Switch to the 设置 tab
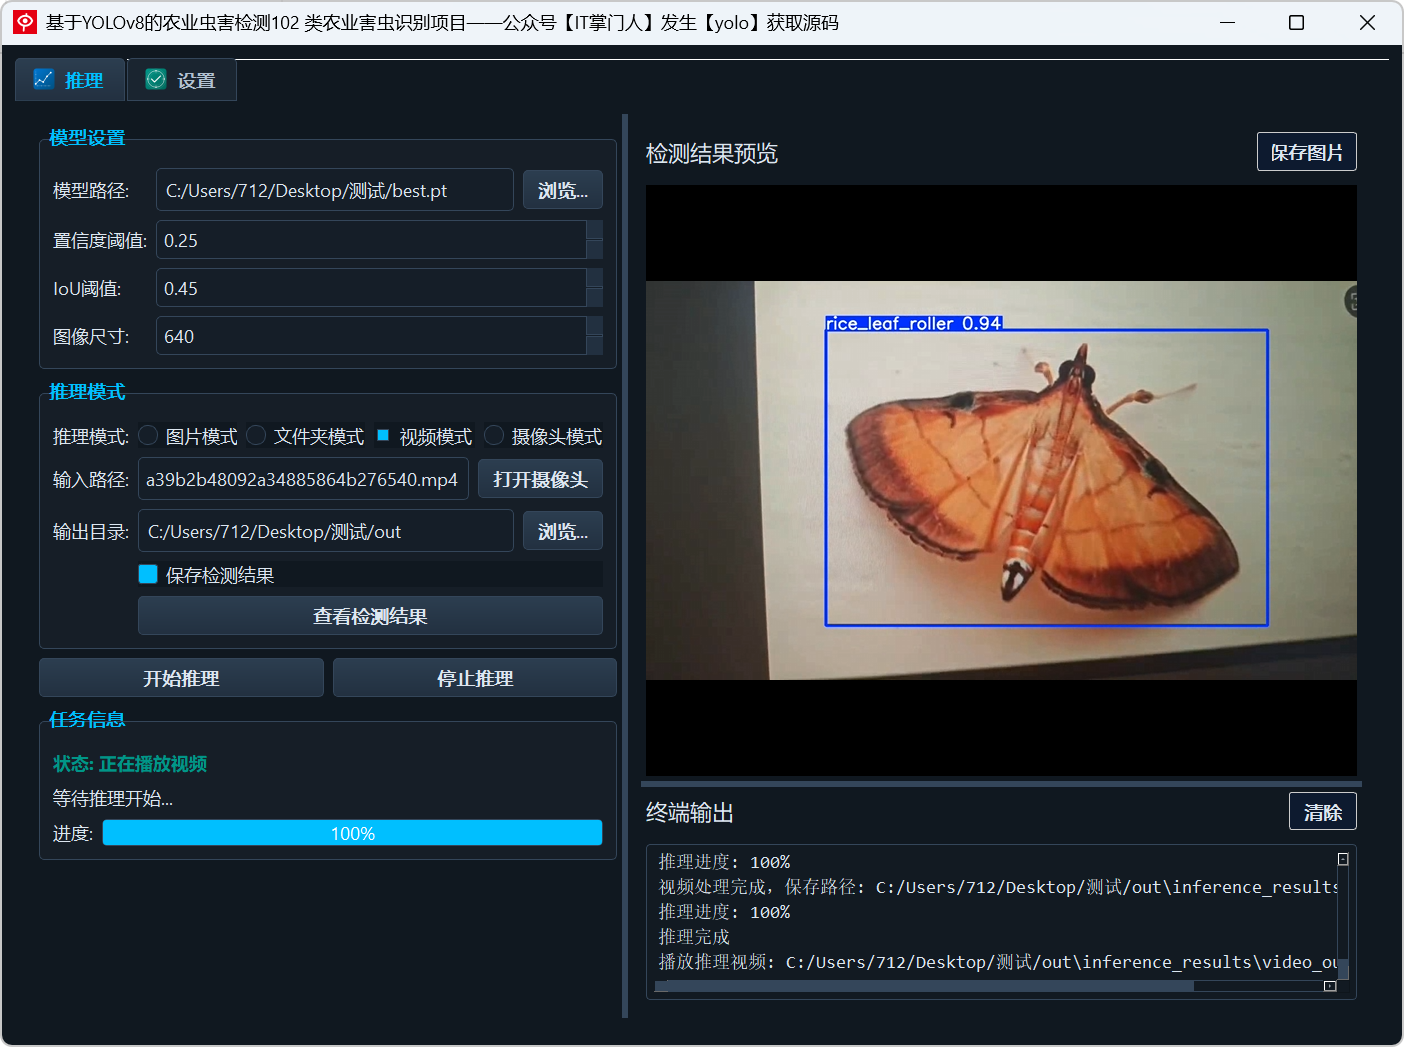 (x=182, y=80)
